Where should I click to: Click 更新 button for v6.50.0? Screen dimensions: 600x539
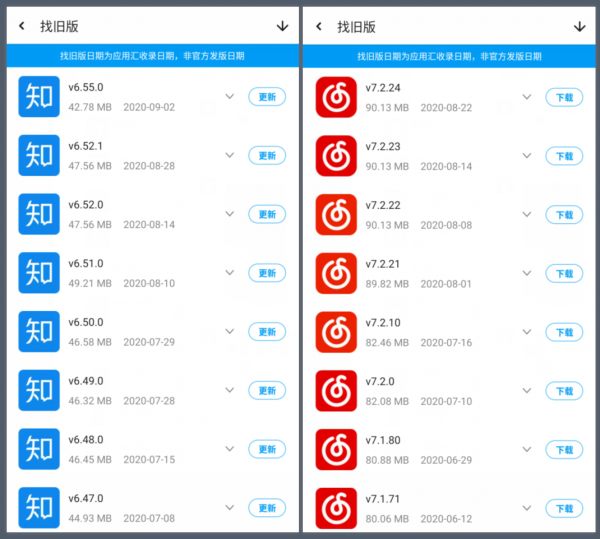pyautogui.click(x=267, y=332)
